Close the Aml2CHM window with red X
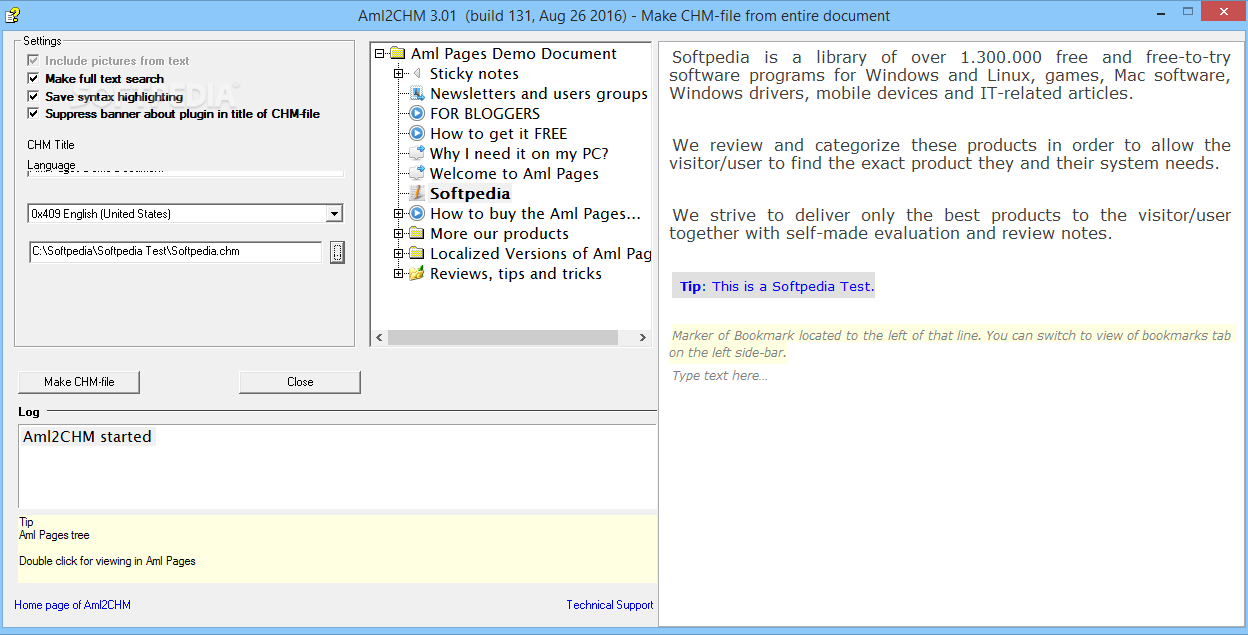Viewport: 1248px width, 635px height. tap(1224, 12)
